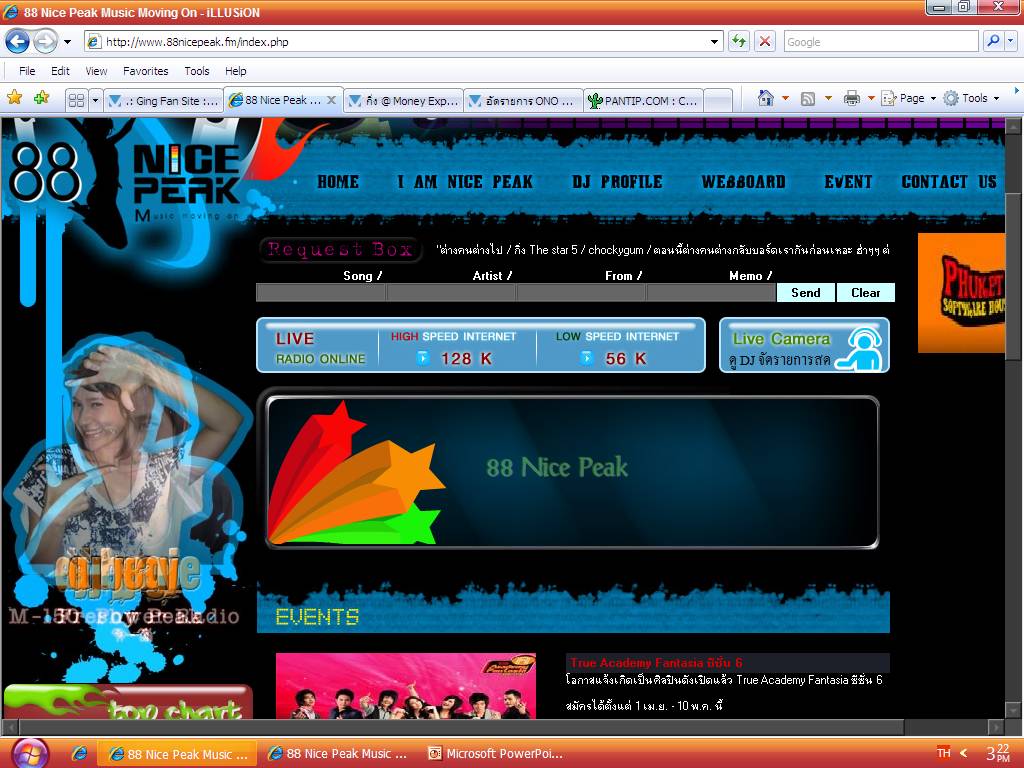Click the vertical scrollbar down arrow

tap(1013, 710)
